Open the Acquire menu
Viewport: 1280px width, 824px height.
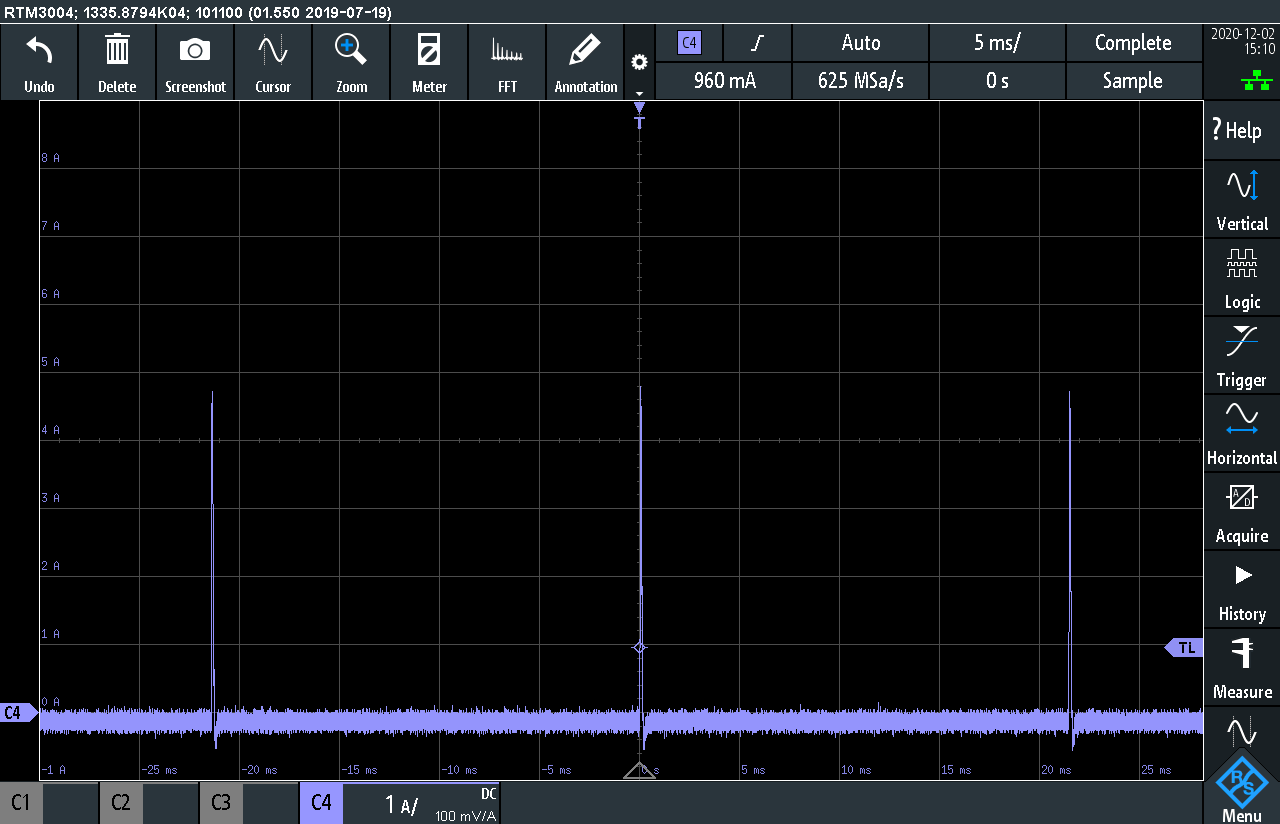click(1241, 511)
